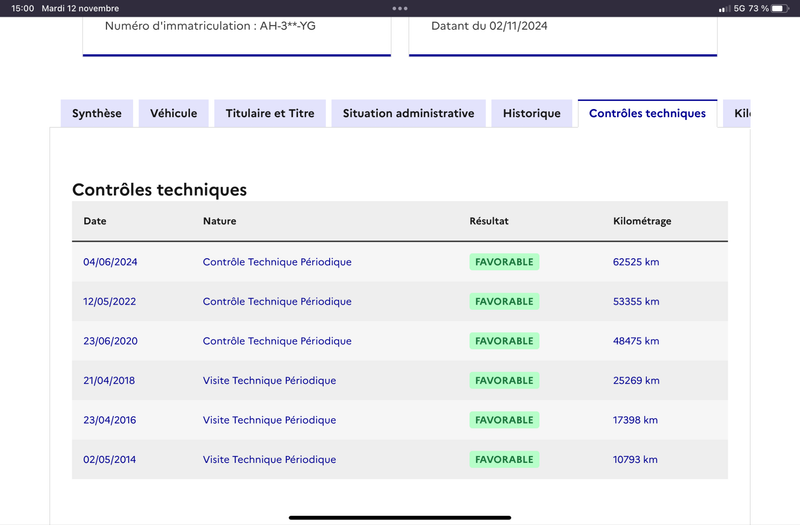
Task: Open the partially visible Kilométrage tab
Action: [737, 113]
